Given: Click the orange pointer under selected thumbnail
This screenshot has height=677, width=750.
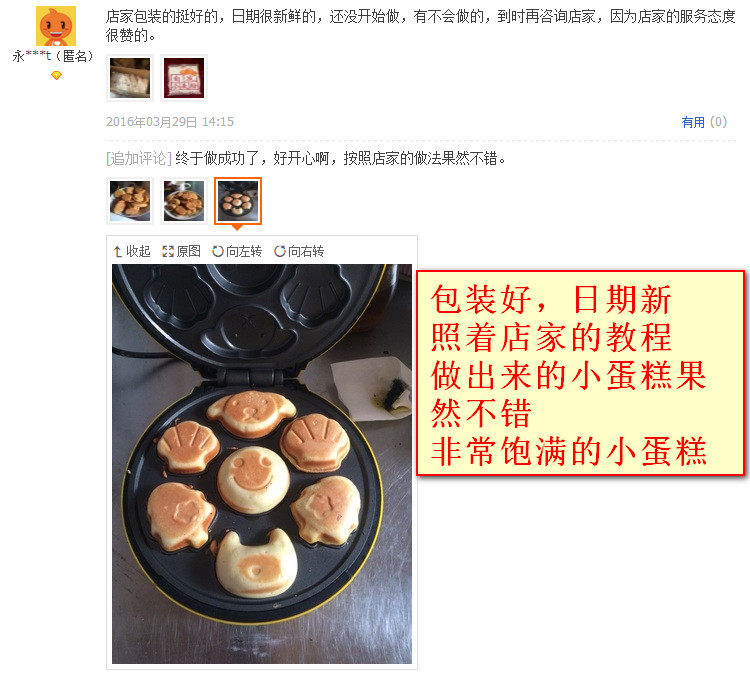Looking at the screenshot, I should point(237,227).
